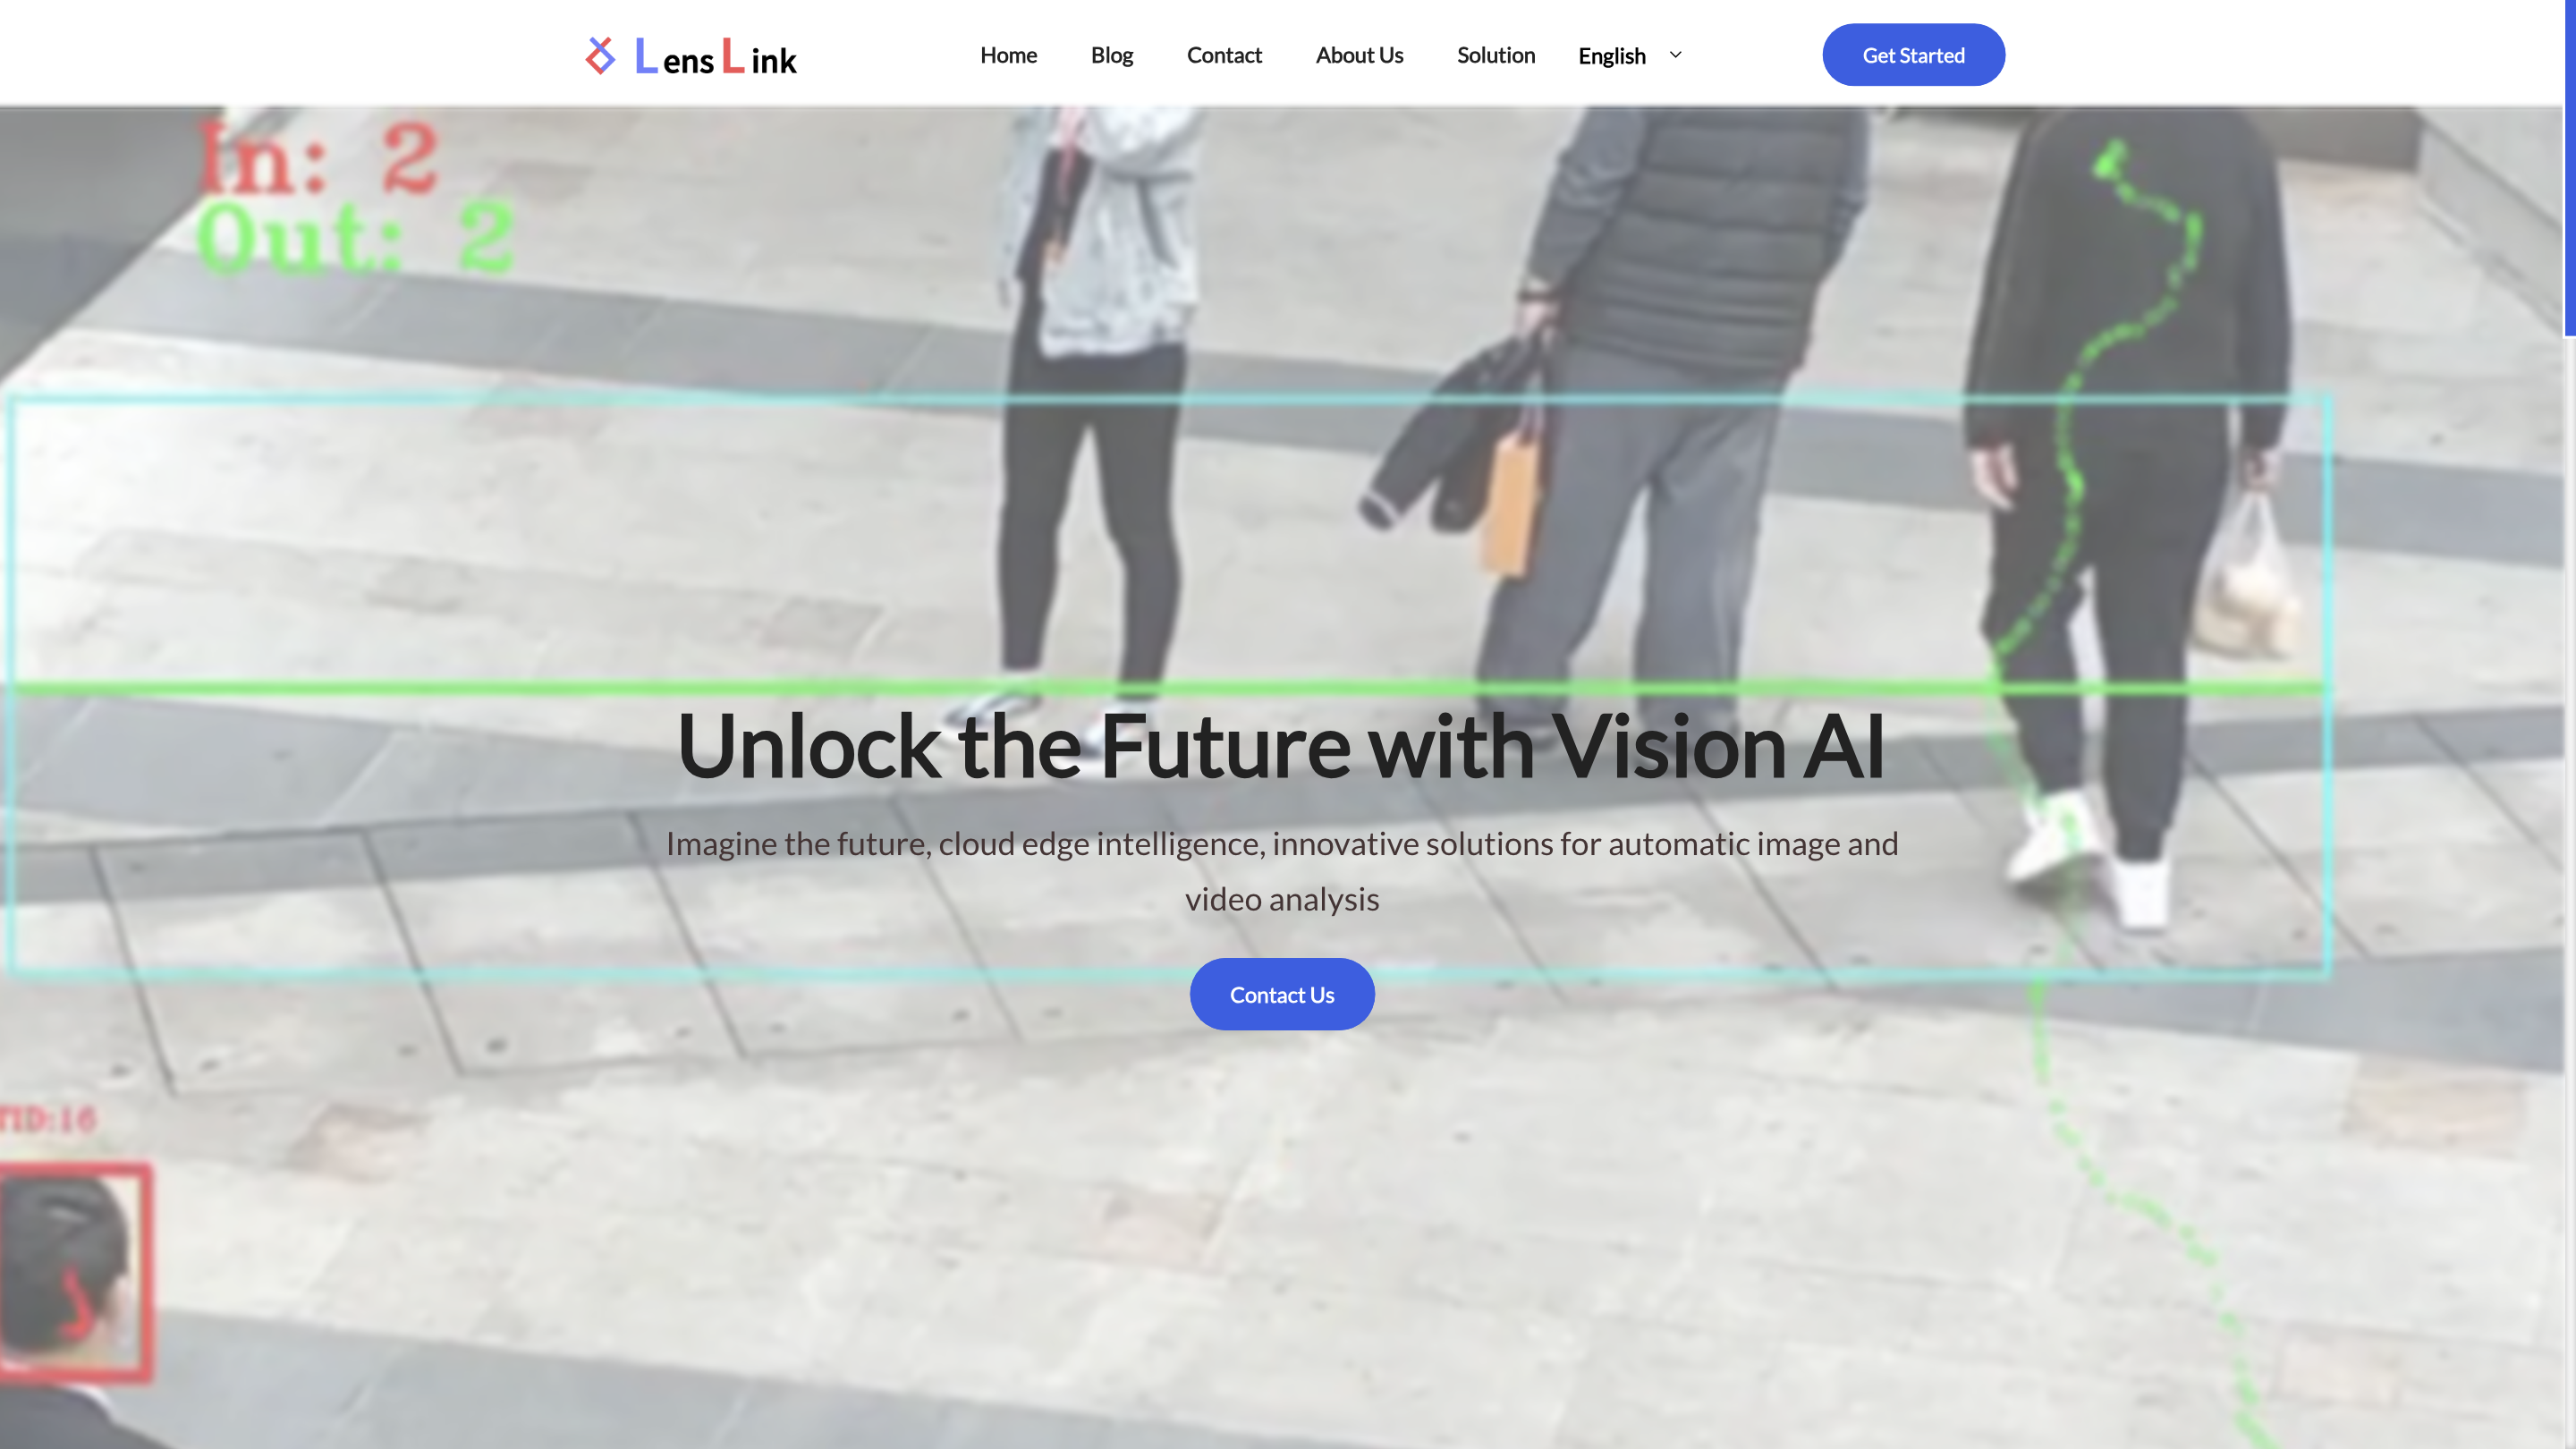Click the green Out: 2 counter
The width and height of the screenshot is (2576, 1449).
point(355,238)
